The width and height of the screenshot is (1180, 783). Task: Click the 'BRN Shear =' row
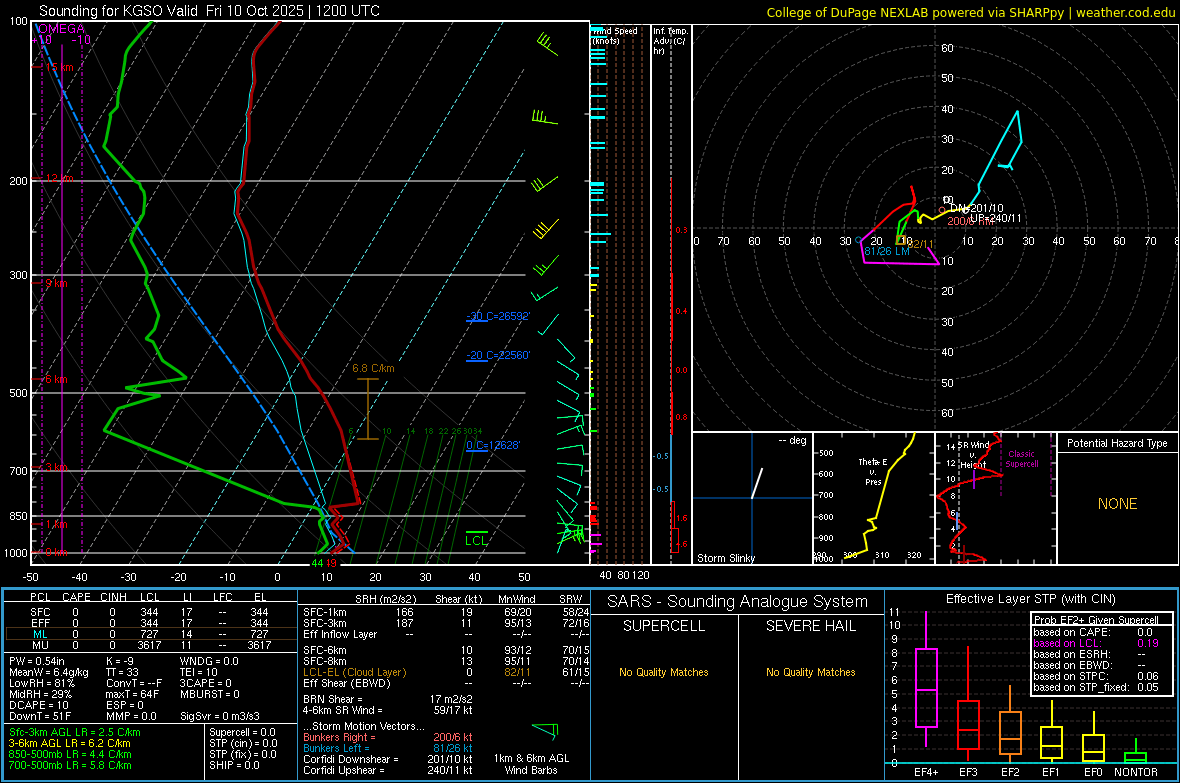pyautogui.click(x=388, y=699)
